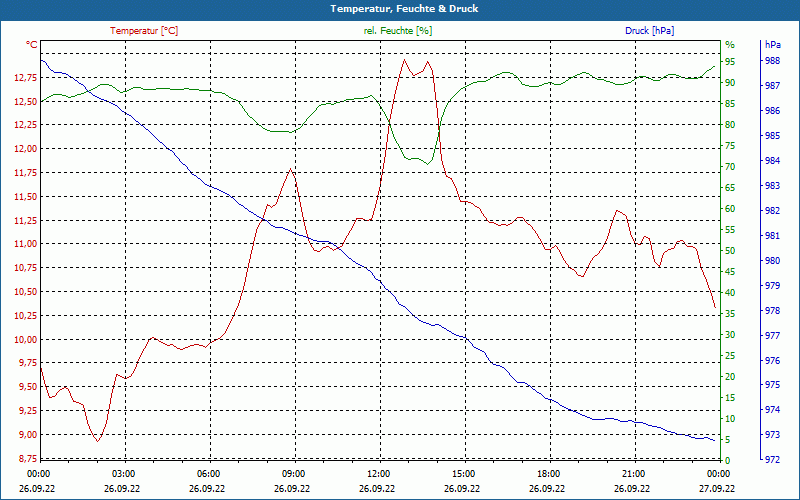Screen dimensions: 800x500
Task: Select the green 'rel. Feuchte [%]' legend label
Action: [398, 31]
